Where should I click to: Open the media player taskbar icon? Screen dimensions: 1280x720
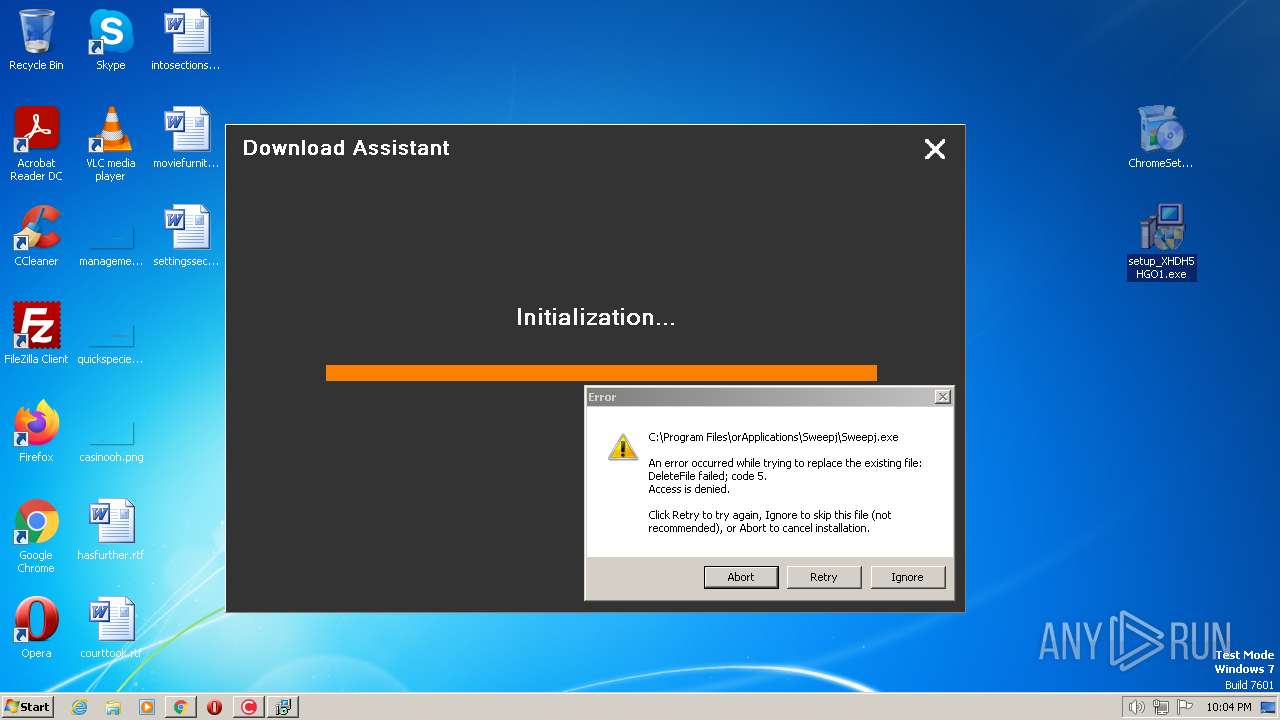tap(147, 707)
